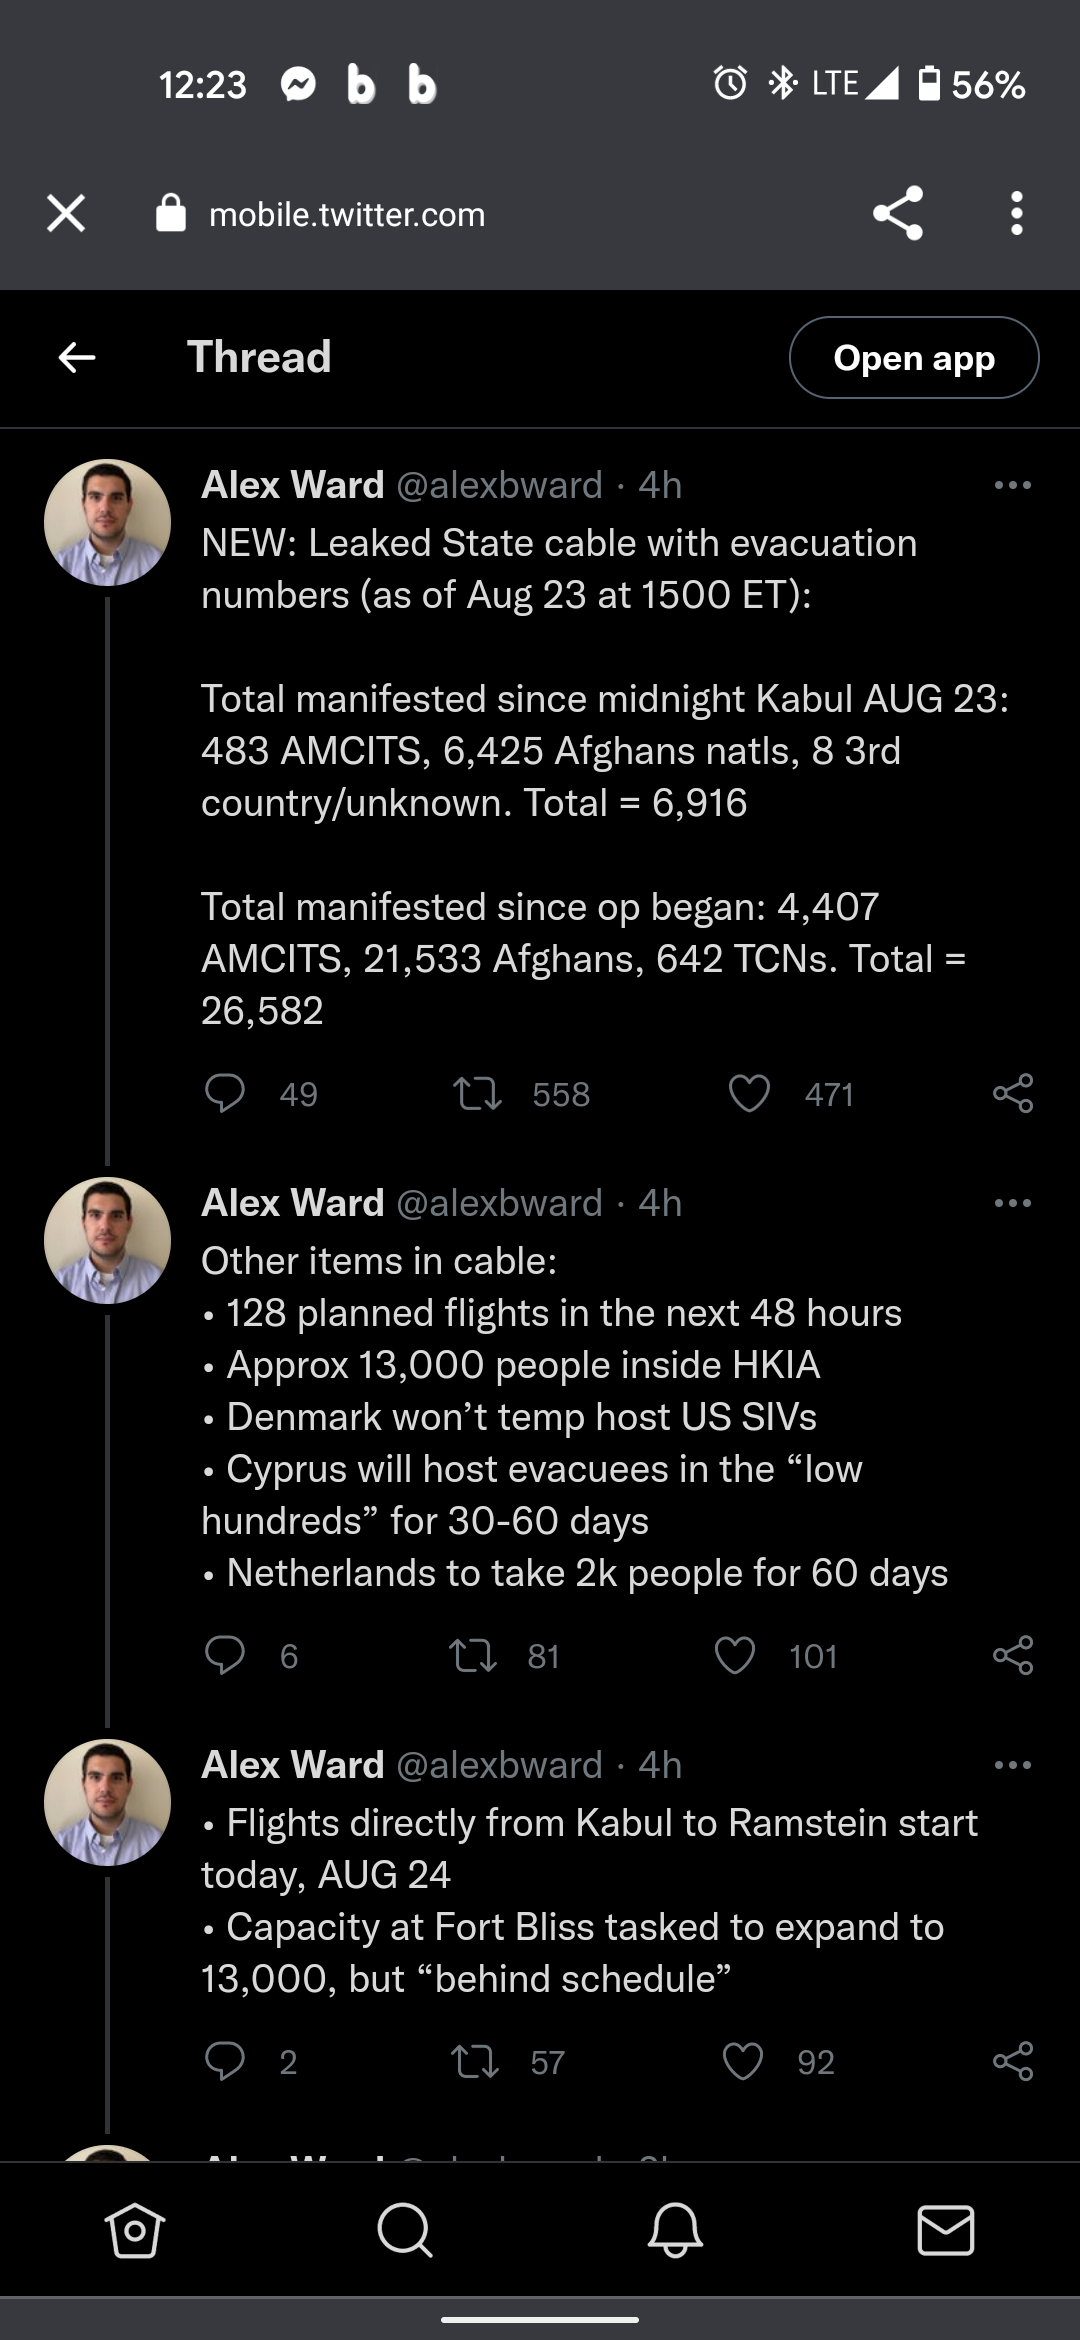The image size is (1080, 2340).
Task: Open Messages envelope tab
Action: click(x=945, y=2230)
